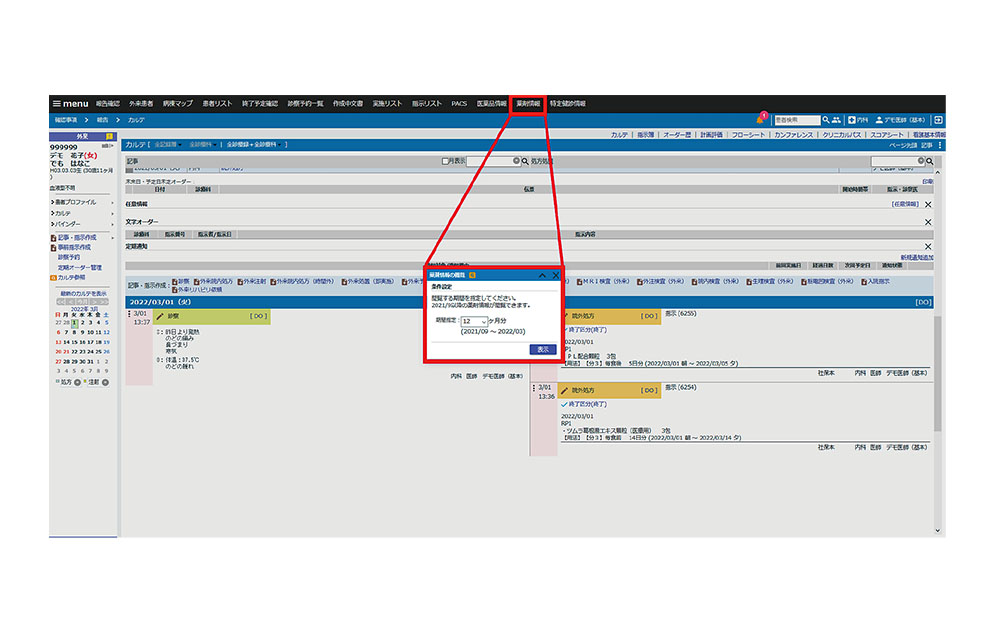
Task: Click the vertical scrollbar on the right
Action: point(938,370)
